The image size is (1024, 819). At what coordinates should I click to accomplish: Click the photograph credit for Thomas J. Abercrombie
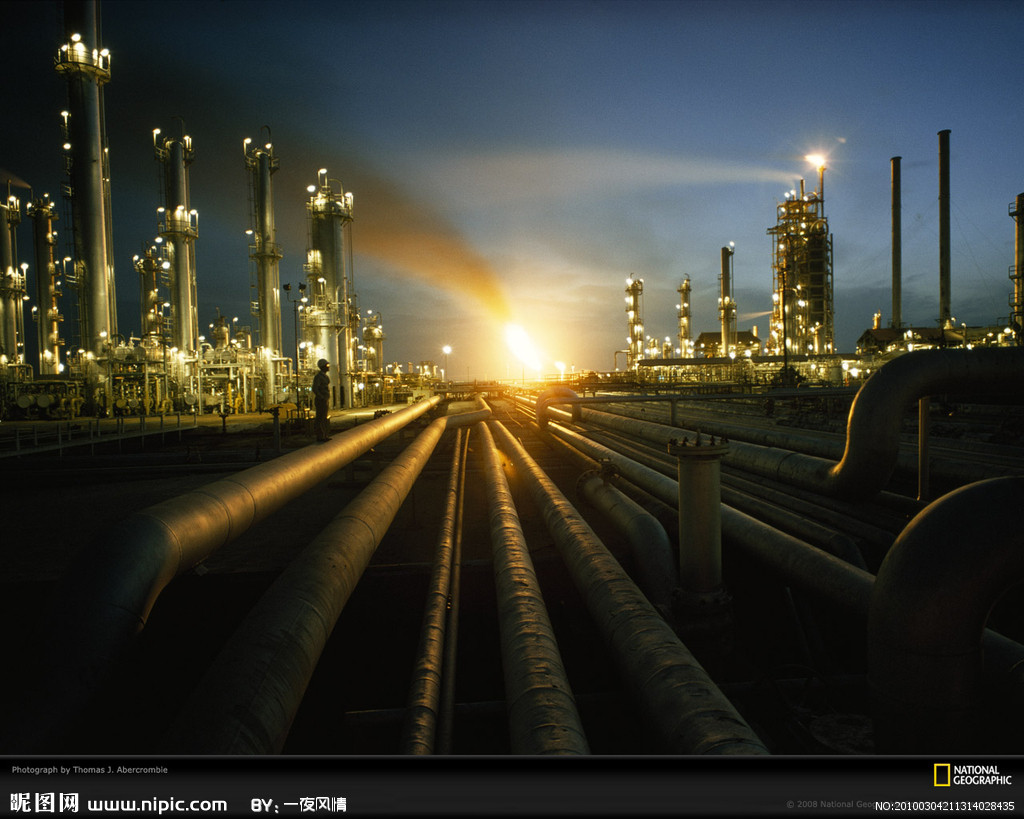coord(90,770)
